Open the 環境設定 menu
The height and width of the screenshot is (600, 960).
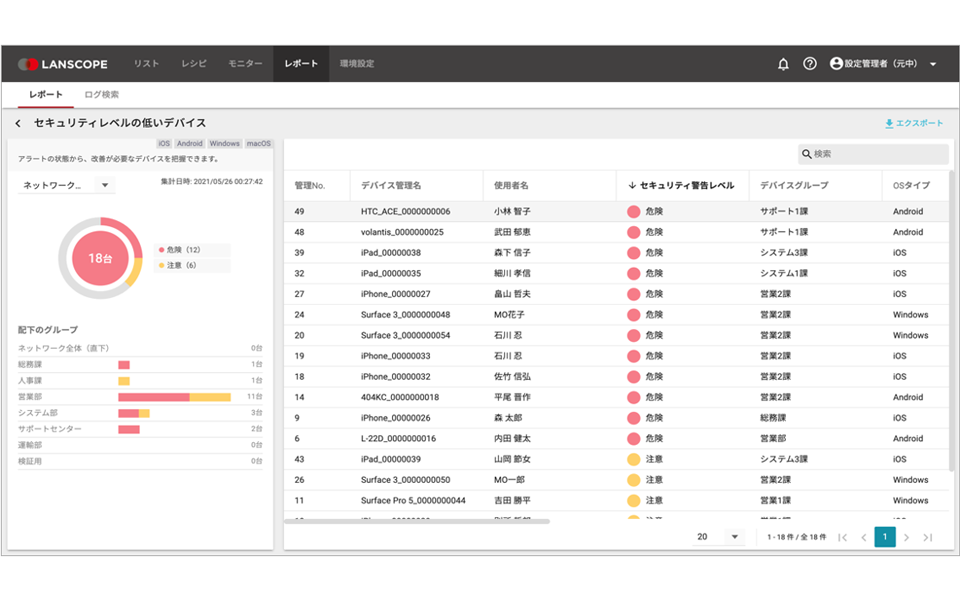(357, 64)
